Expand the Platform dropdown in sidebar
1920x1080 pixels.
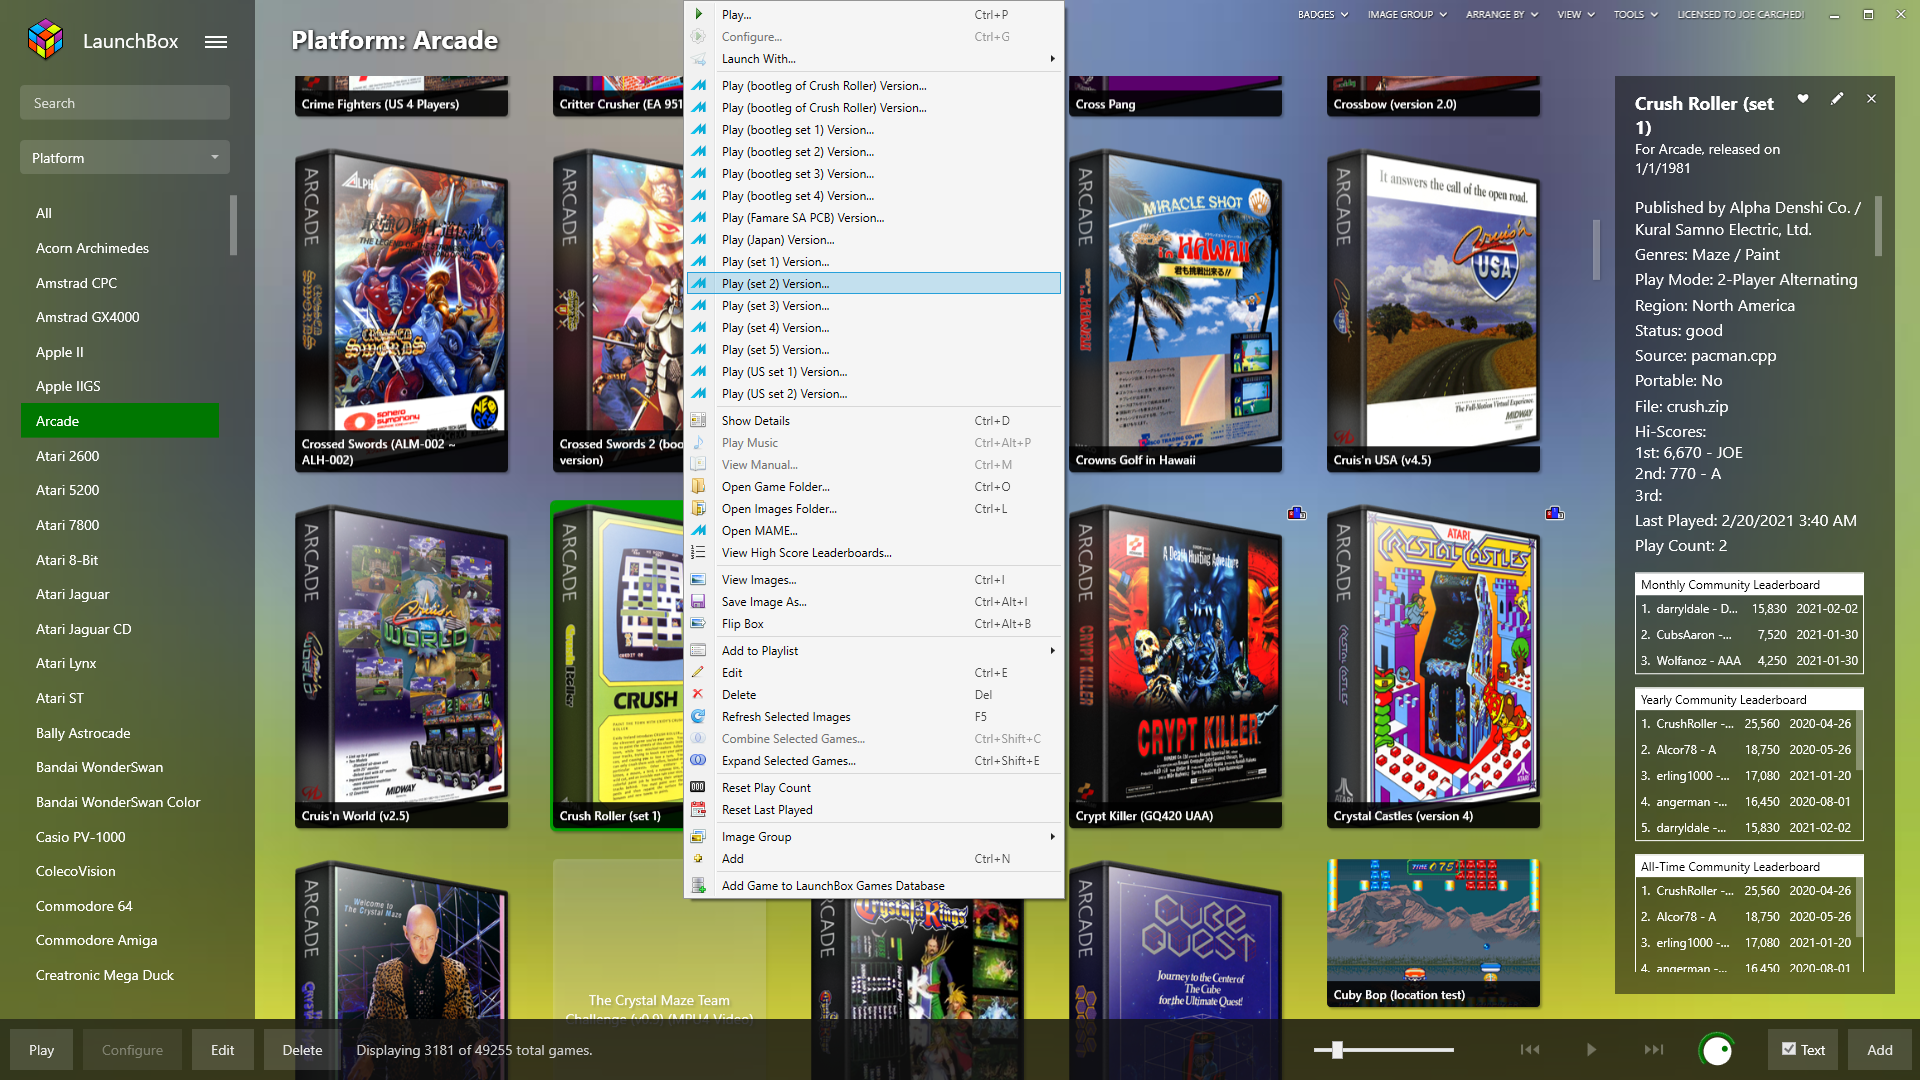click(x=125, y=158)
